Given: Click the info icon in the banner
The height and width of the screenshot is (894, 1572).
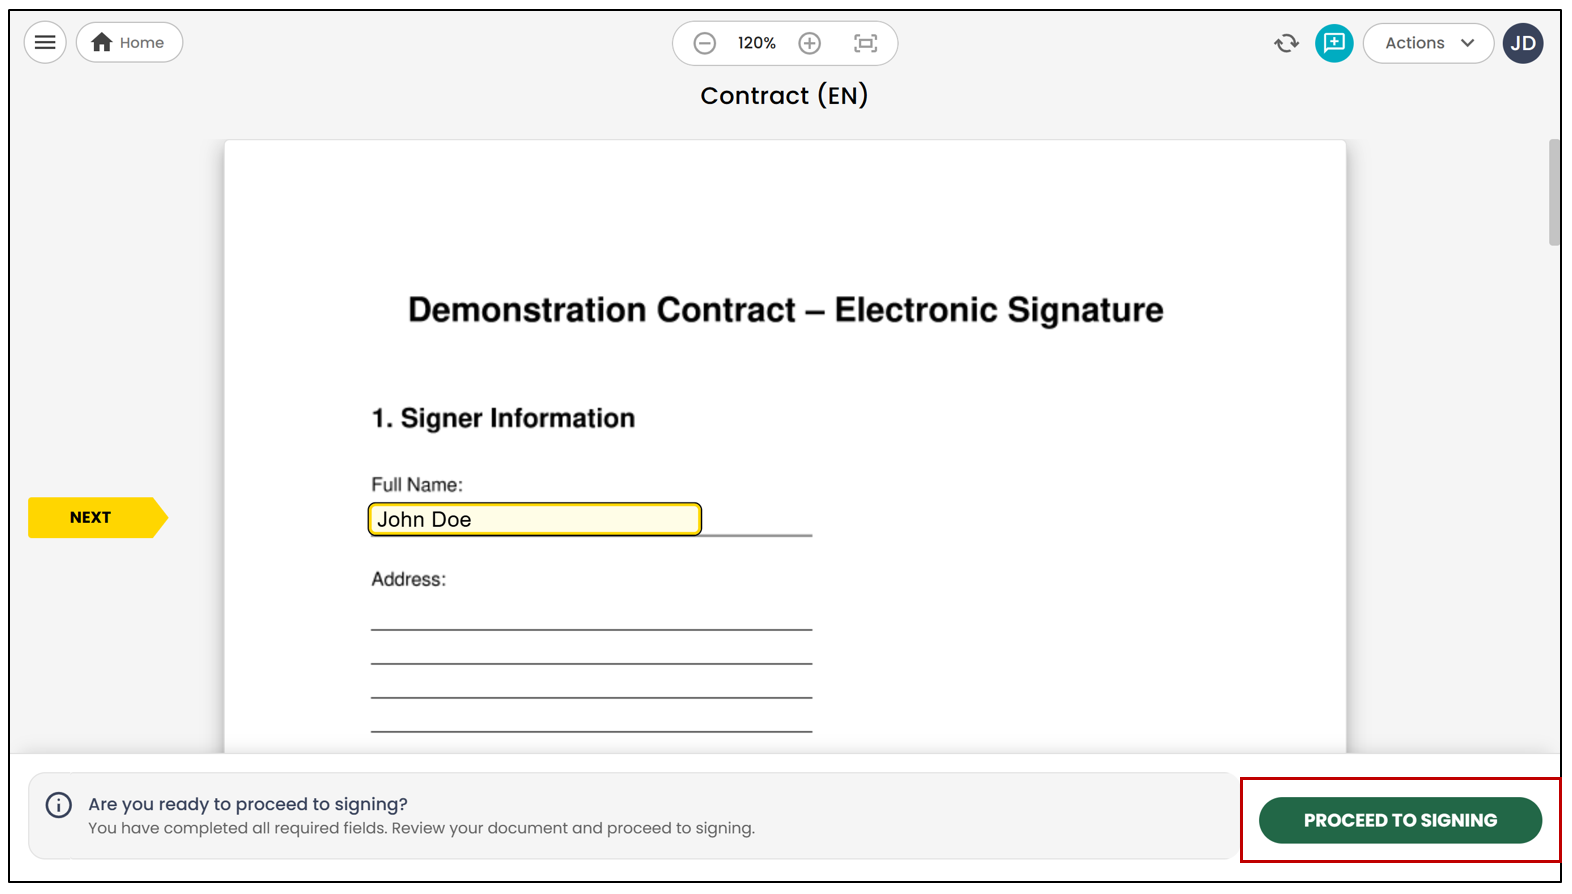Looking at the screenshot, I should pos(59,806).
